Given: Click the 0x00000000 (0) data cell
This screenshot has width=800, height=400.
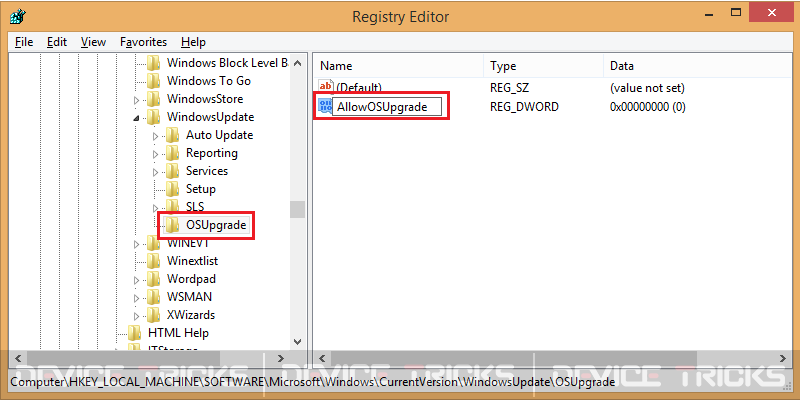Looking at the screenshot, I should pyautogui.click(x=648, y=107).
